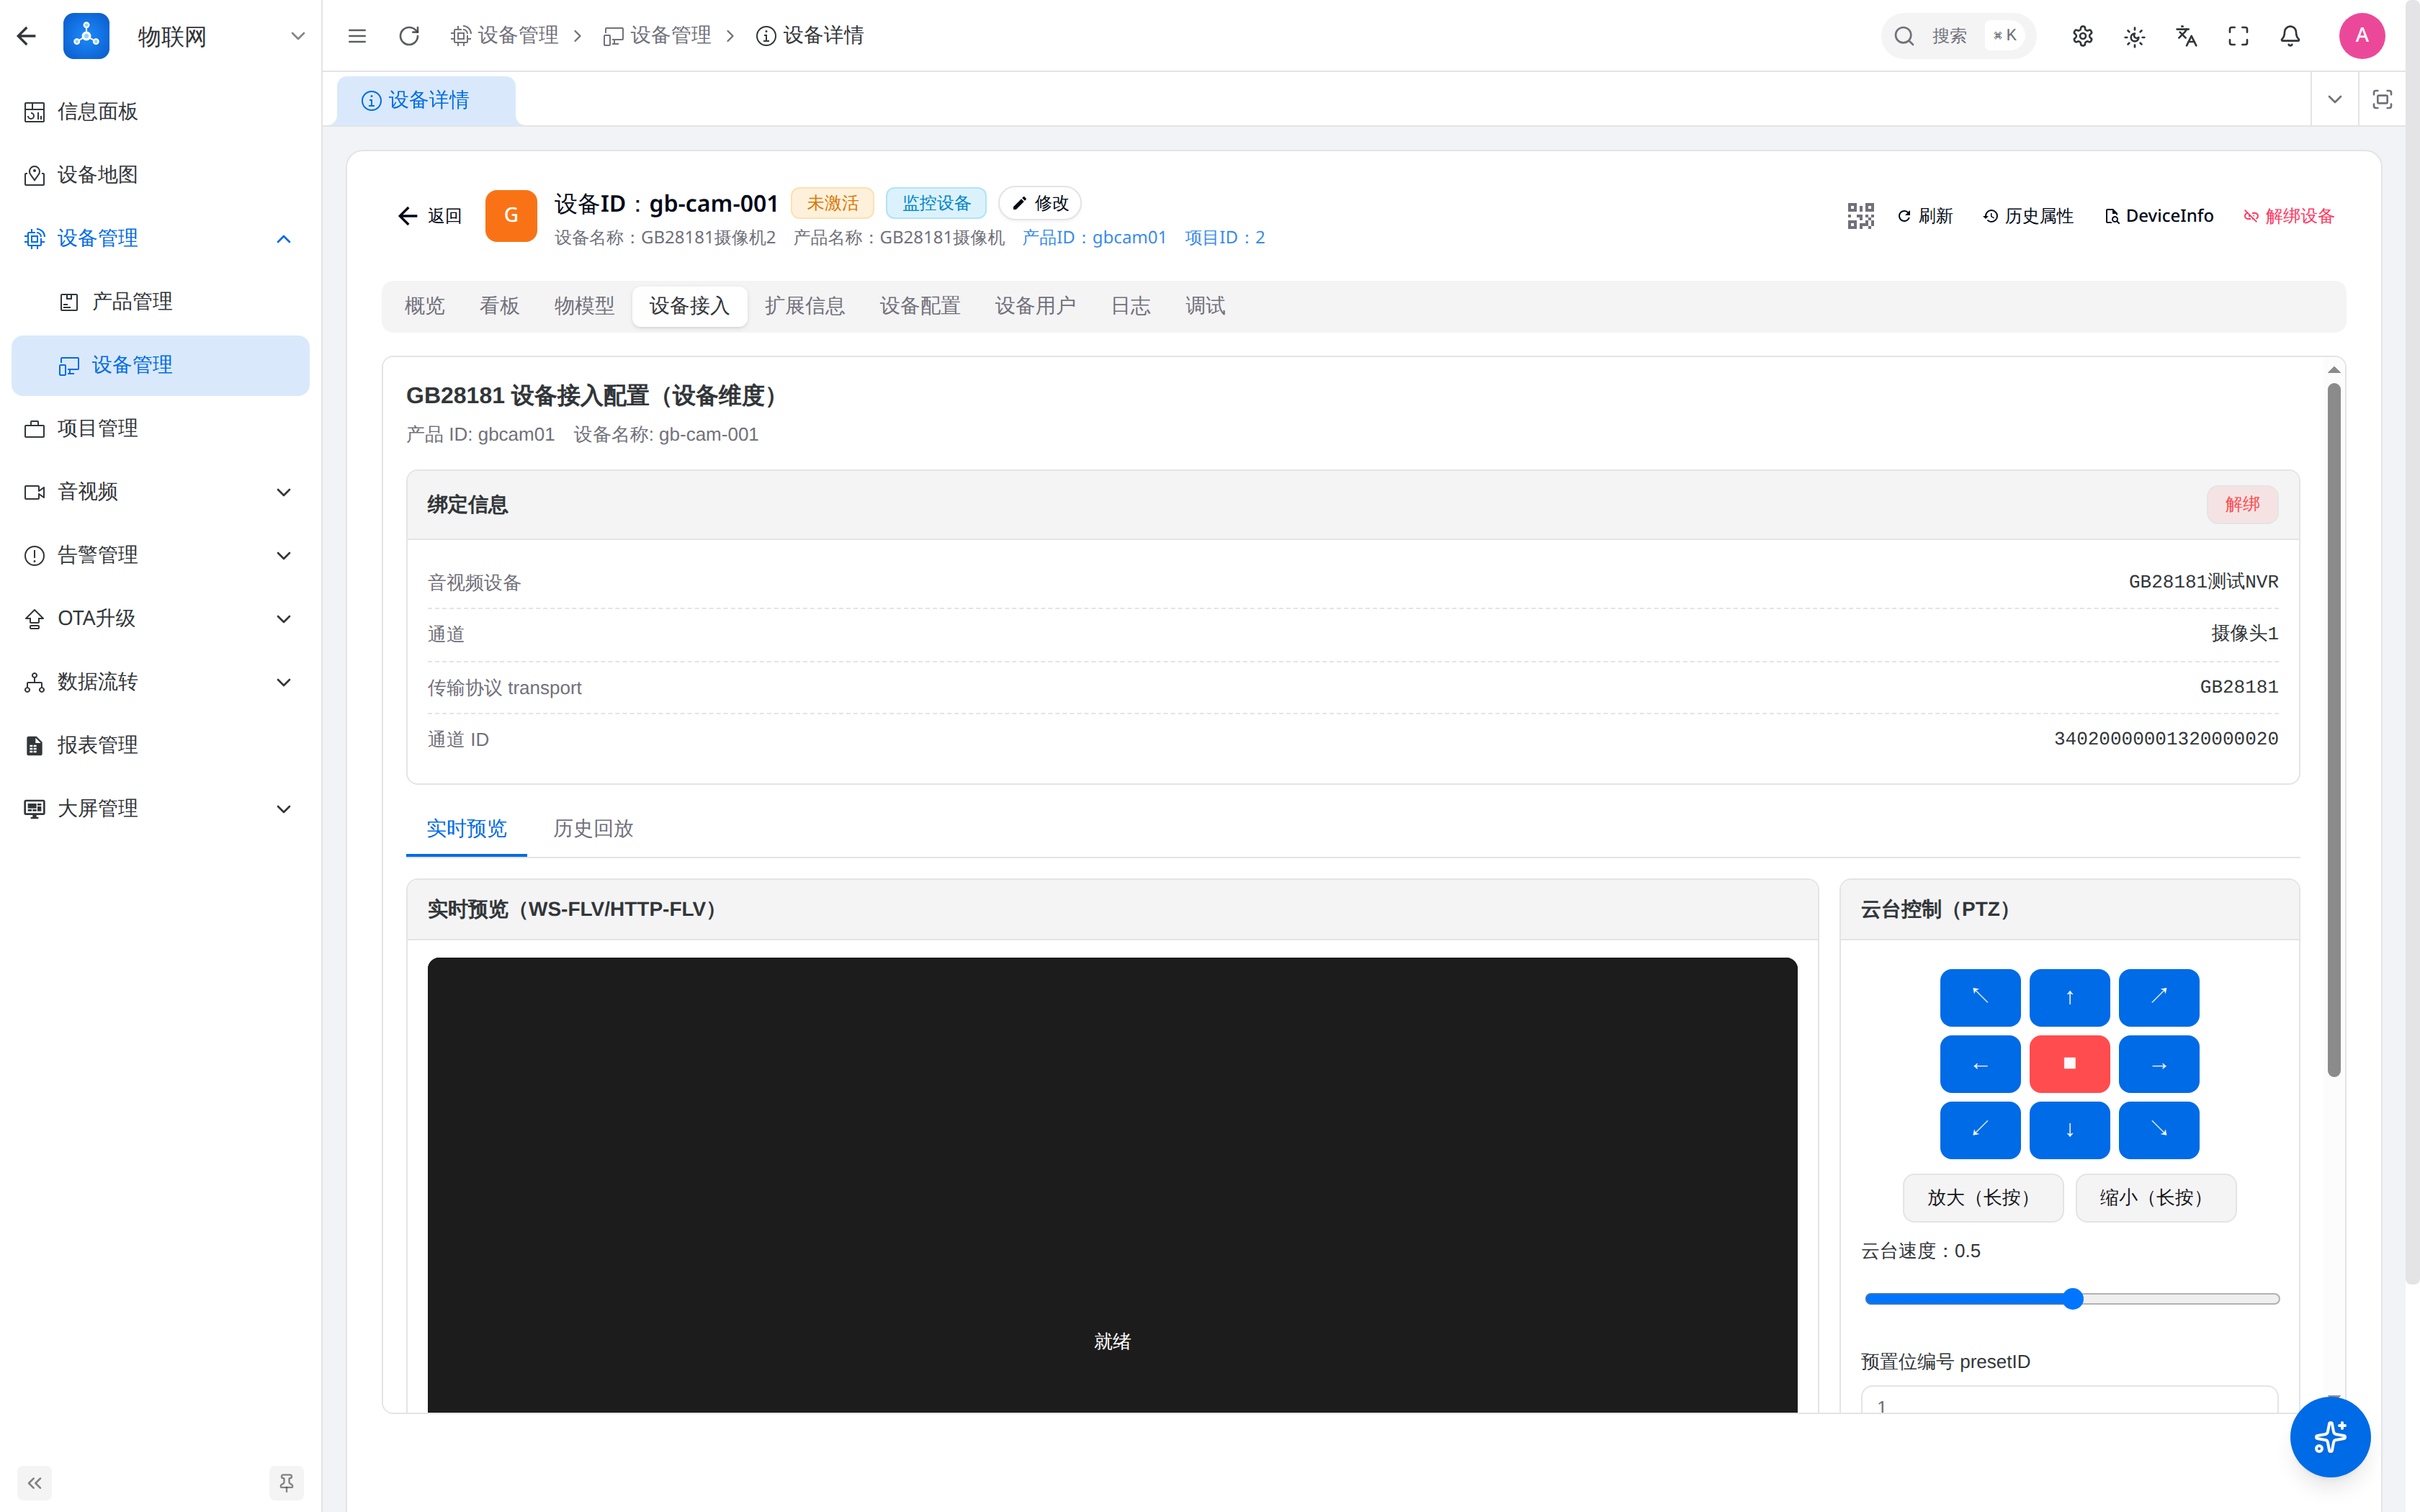Stop PTZ movement with red button
The image size is (2420, 1512).
(x=2070, y=1064)
